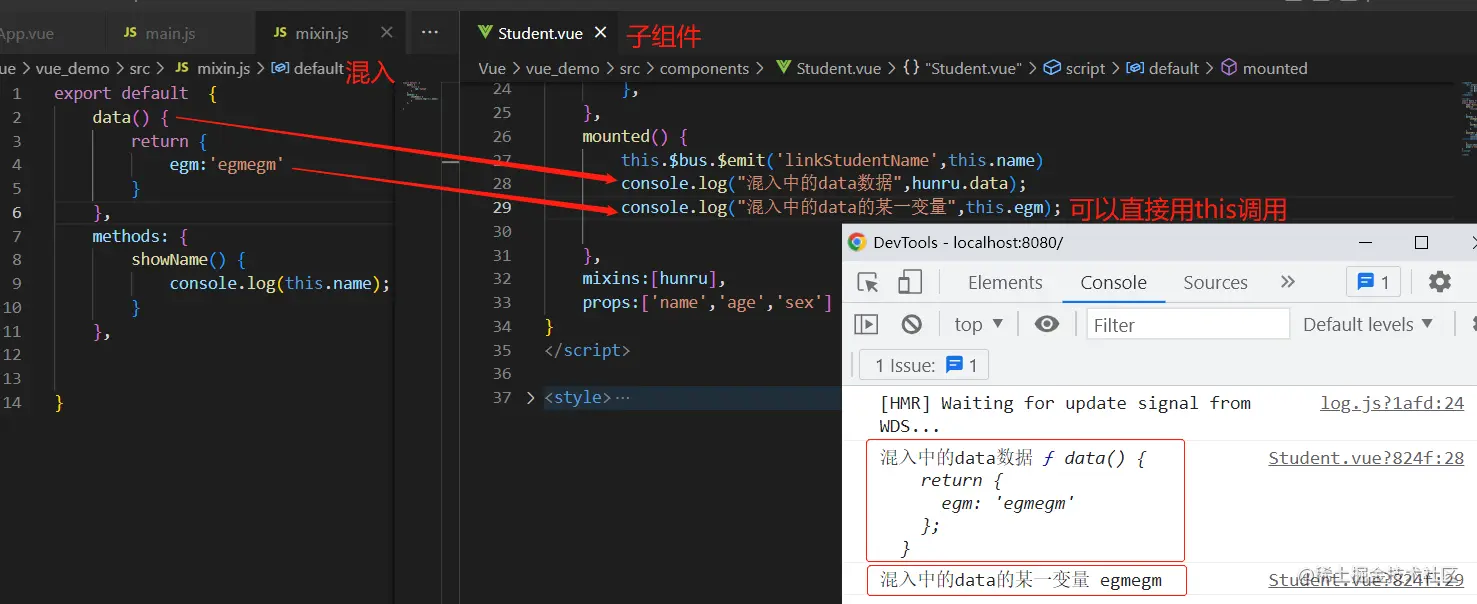This screenshot has width=1477, height=604.
Task: Open the log.js?1afd:24 source link
Action: point(1392,403)
